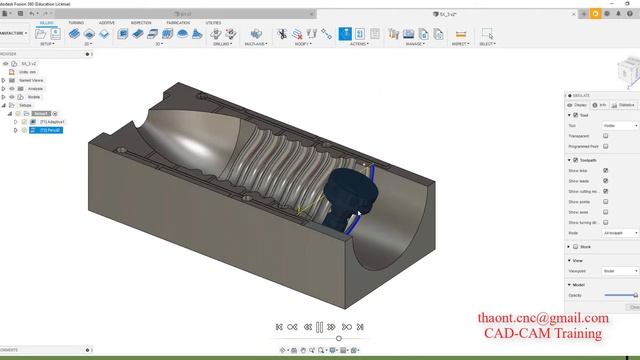Choose the Face milling icon
Image resolution: width=640 pixels, height=360 pixels.
[x=104, y=34]
